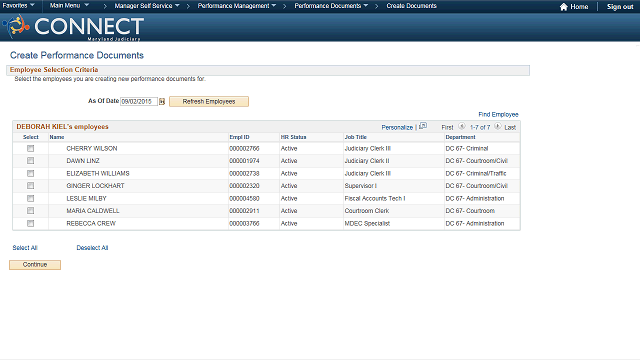Screen dimensions: 640x360
Task: Sort by Job Title column header
Action: point(356,137)
